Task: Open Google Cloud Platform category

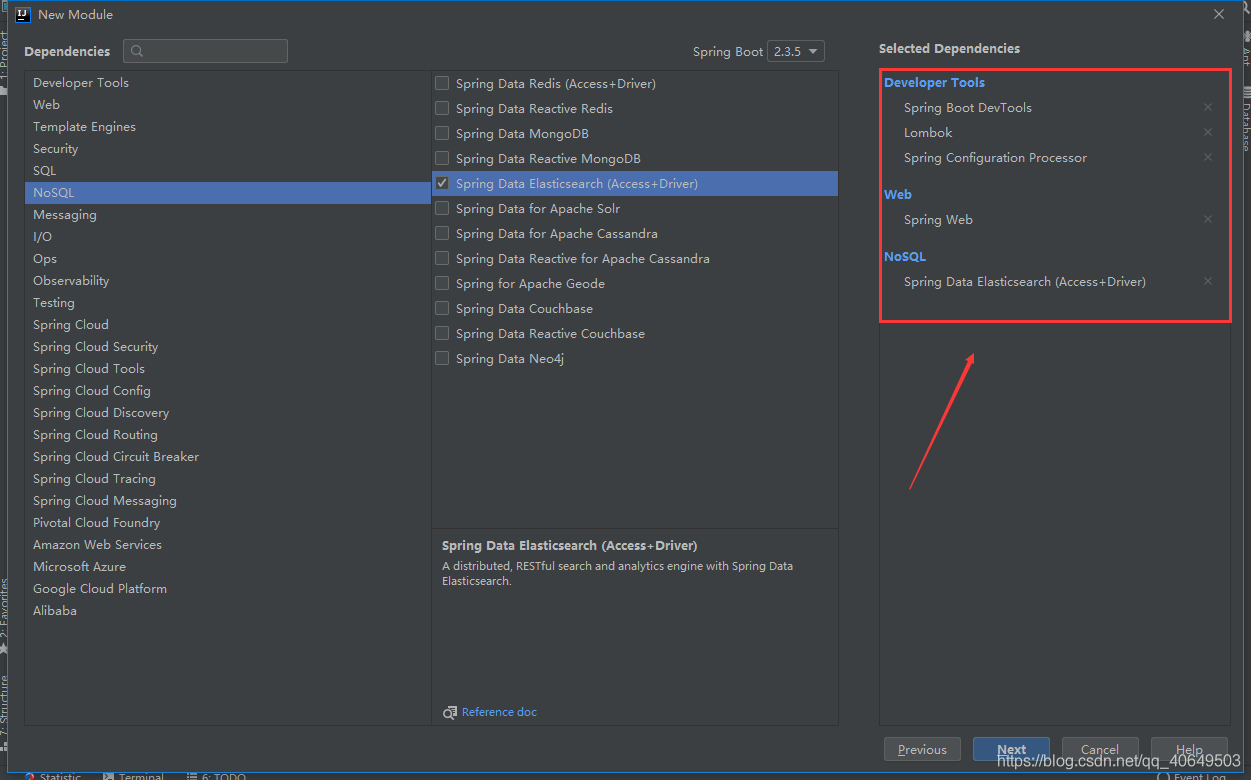Action: [x=228, y=588]
